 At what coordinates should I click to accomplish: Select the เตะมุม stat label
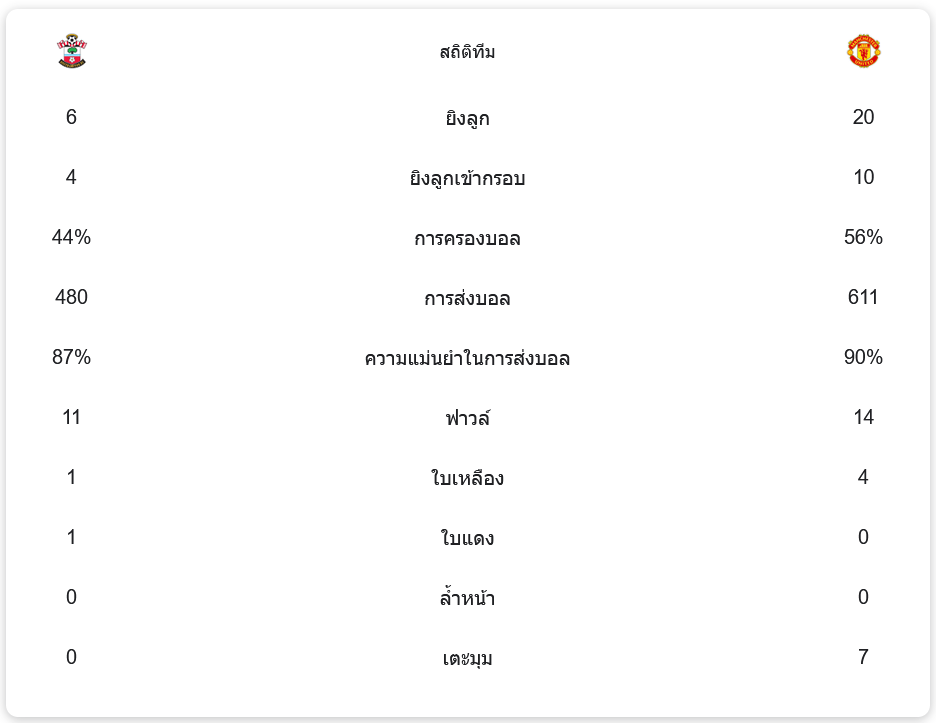[467, 659]
